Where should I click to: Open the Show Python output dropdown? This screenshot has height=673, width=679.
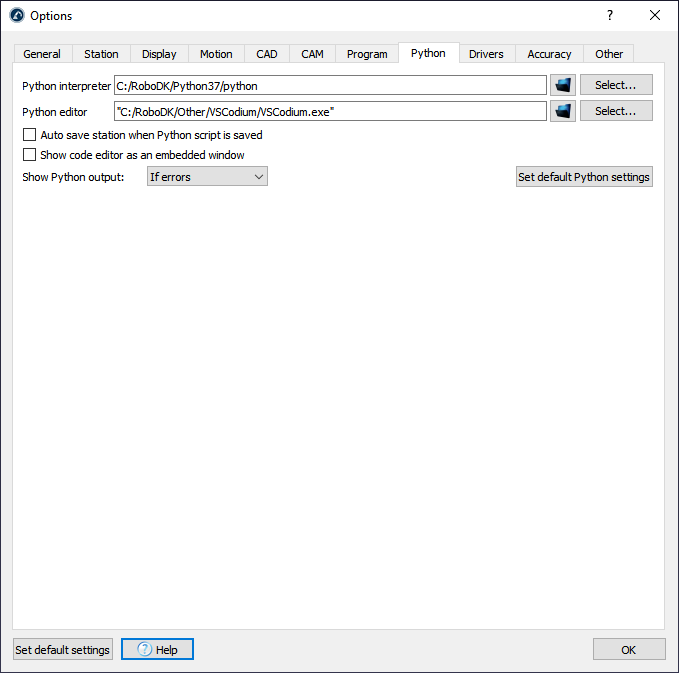(206, 177)
